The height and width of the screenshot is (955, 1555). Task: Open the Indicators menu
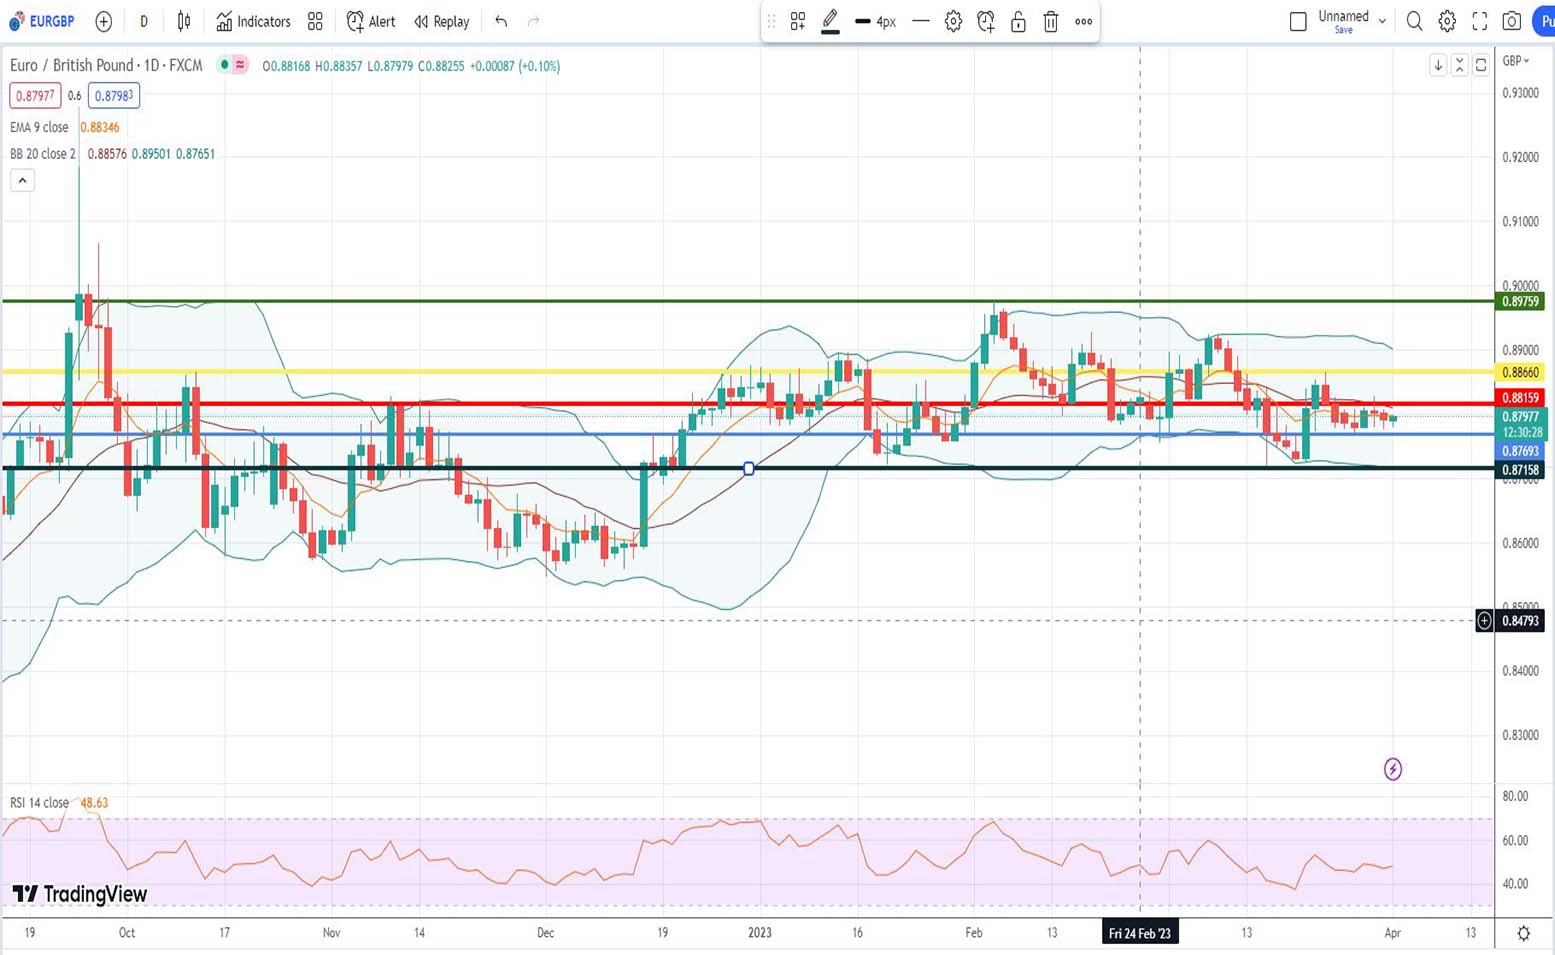tap(253, 21)
